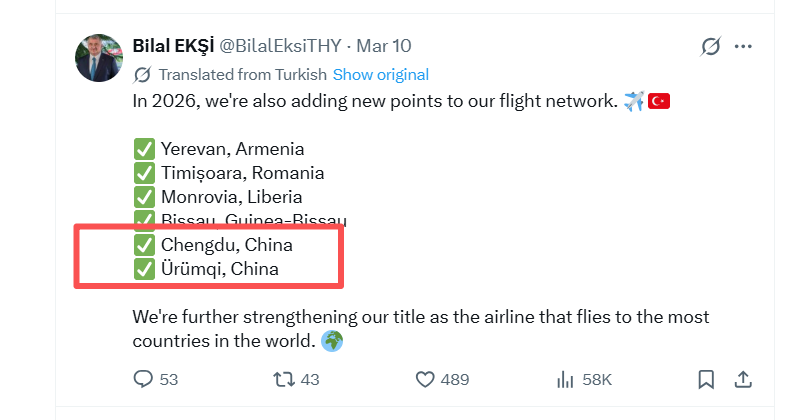Click the 58K views count
Screen dimensions: 801x420
(x=598, y=379)
